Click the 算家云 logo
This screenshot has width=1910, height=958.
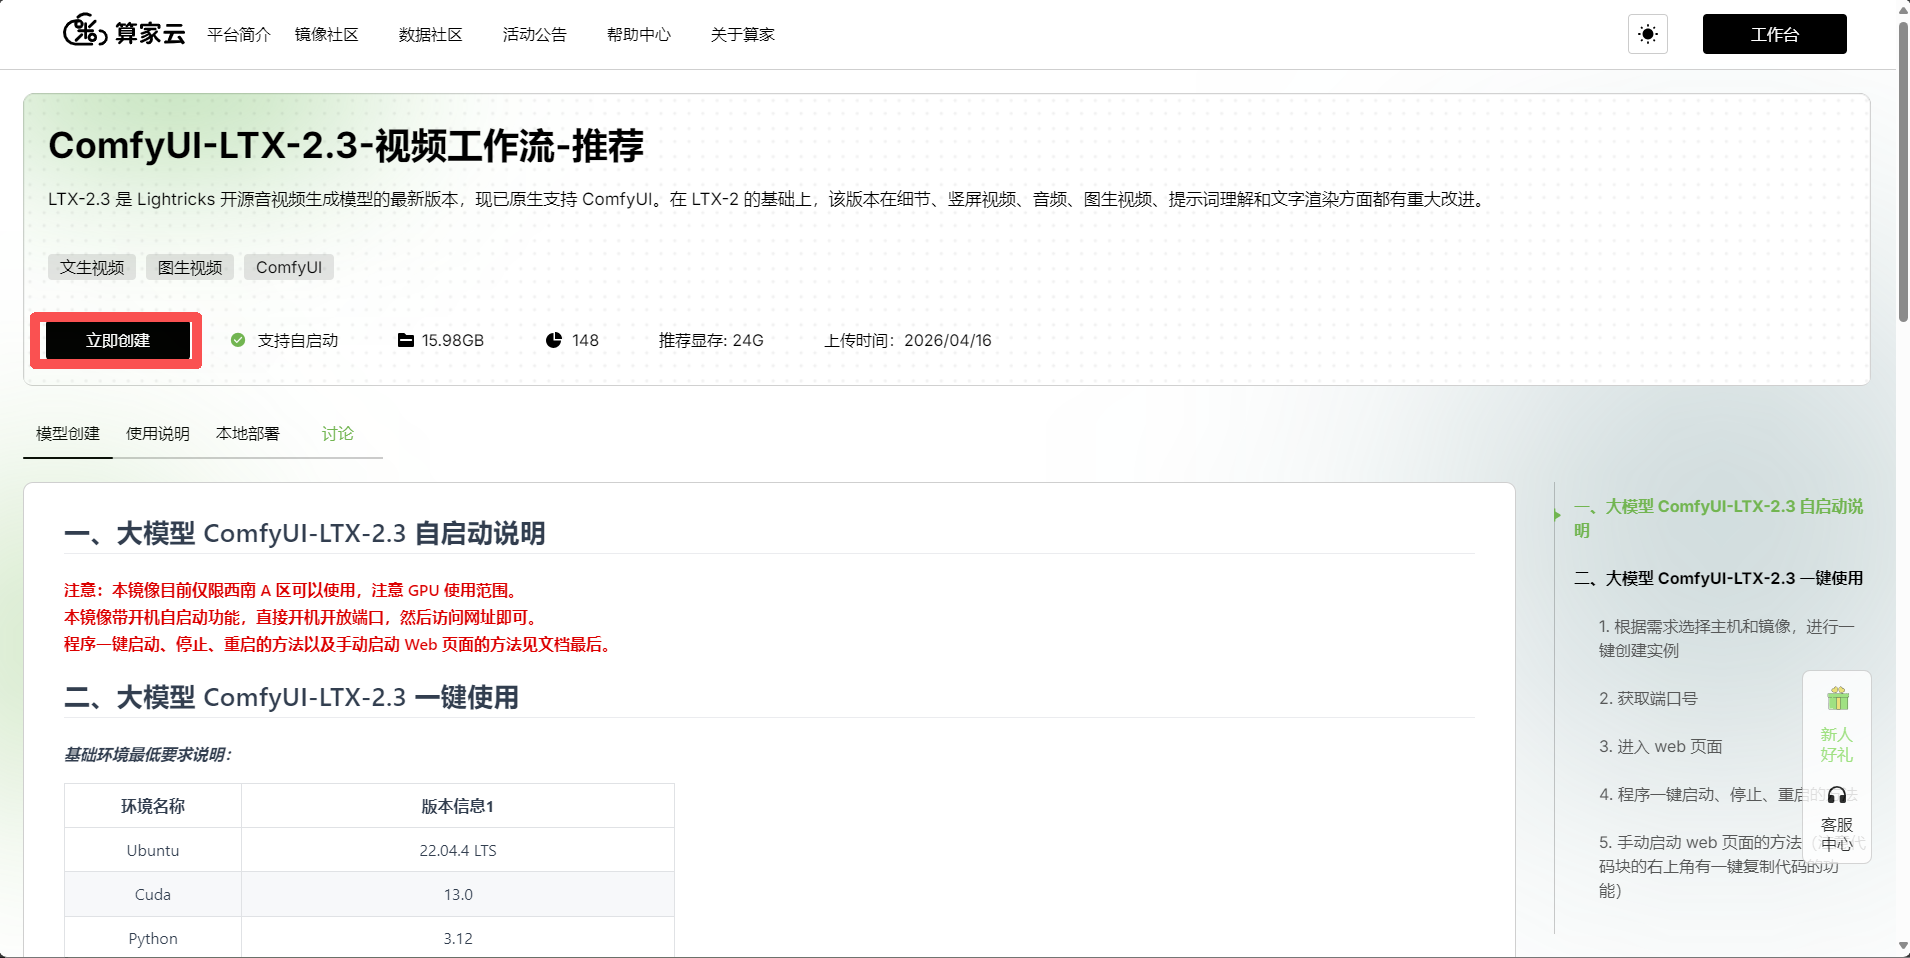[124, 33]
